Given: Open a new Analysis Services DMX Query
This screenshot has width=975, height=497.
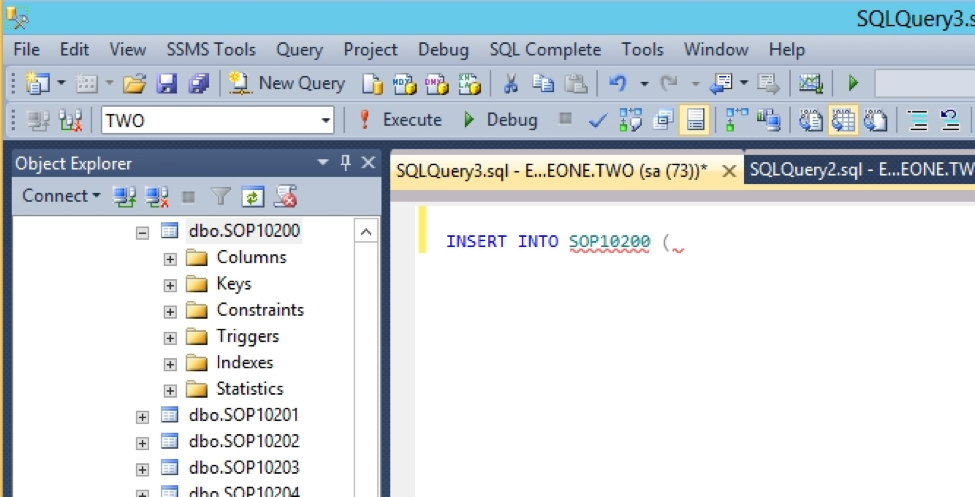Looking at the screenshot, I should pyautogui.click(x=437, y=83).
